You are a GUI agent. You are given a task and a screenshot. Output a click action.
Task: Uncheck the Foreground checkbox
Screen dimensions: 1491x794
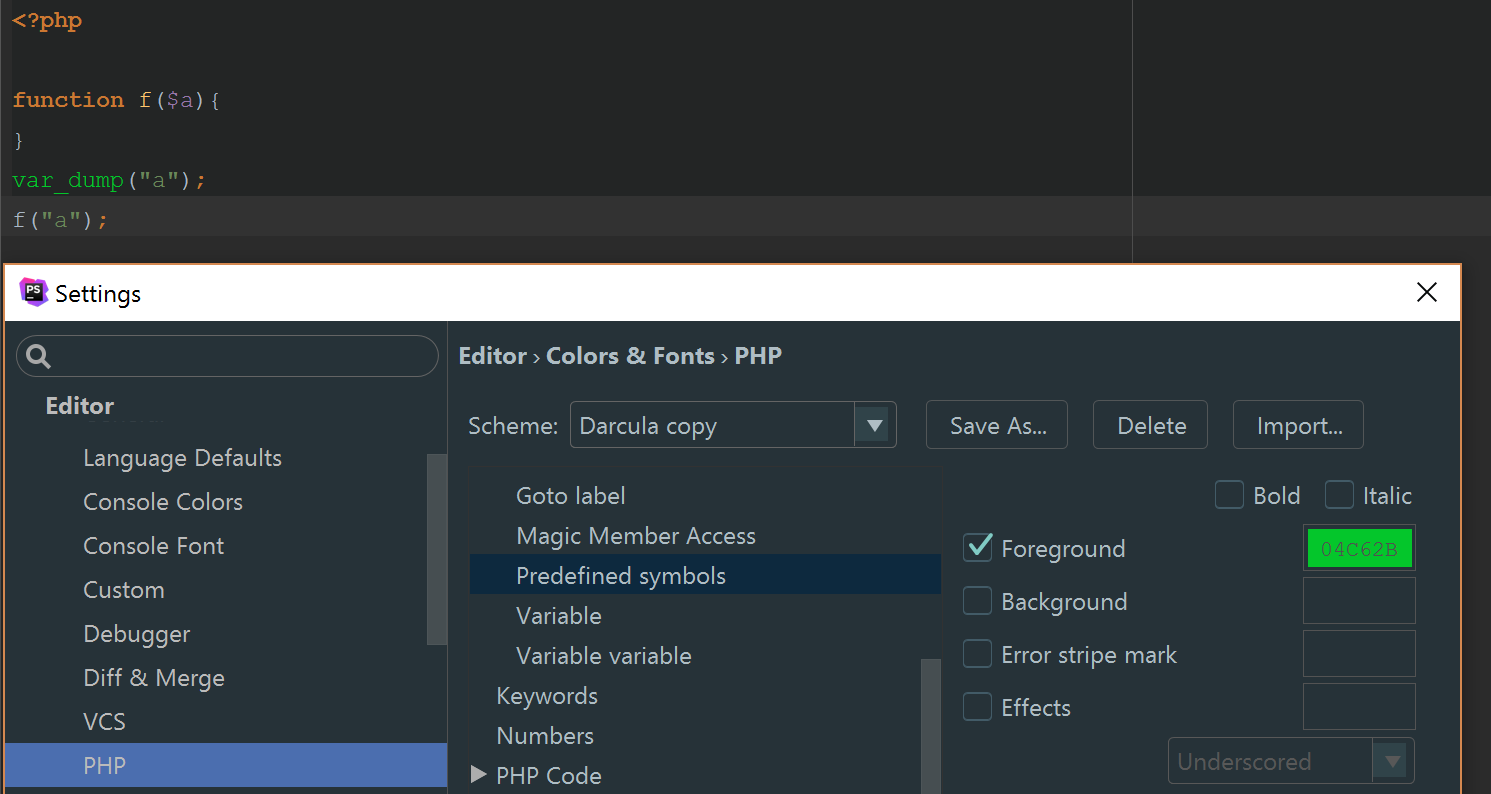click(x=977, y=548)
